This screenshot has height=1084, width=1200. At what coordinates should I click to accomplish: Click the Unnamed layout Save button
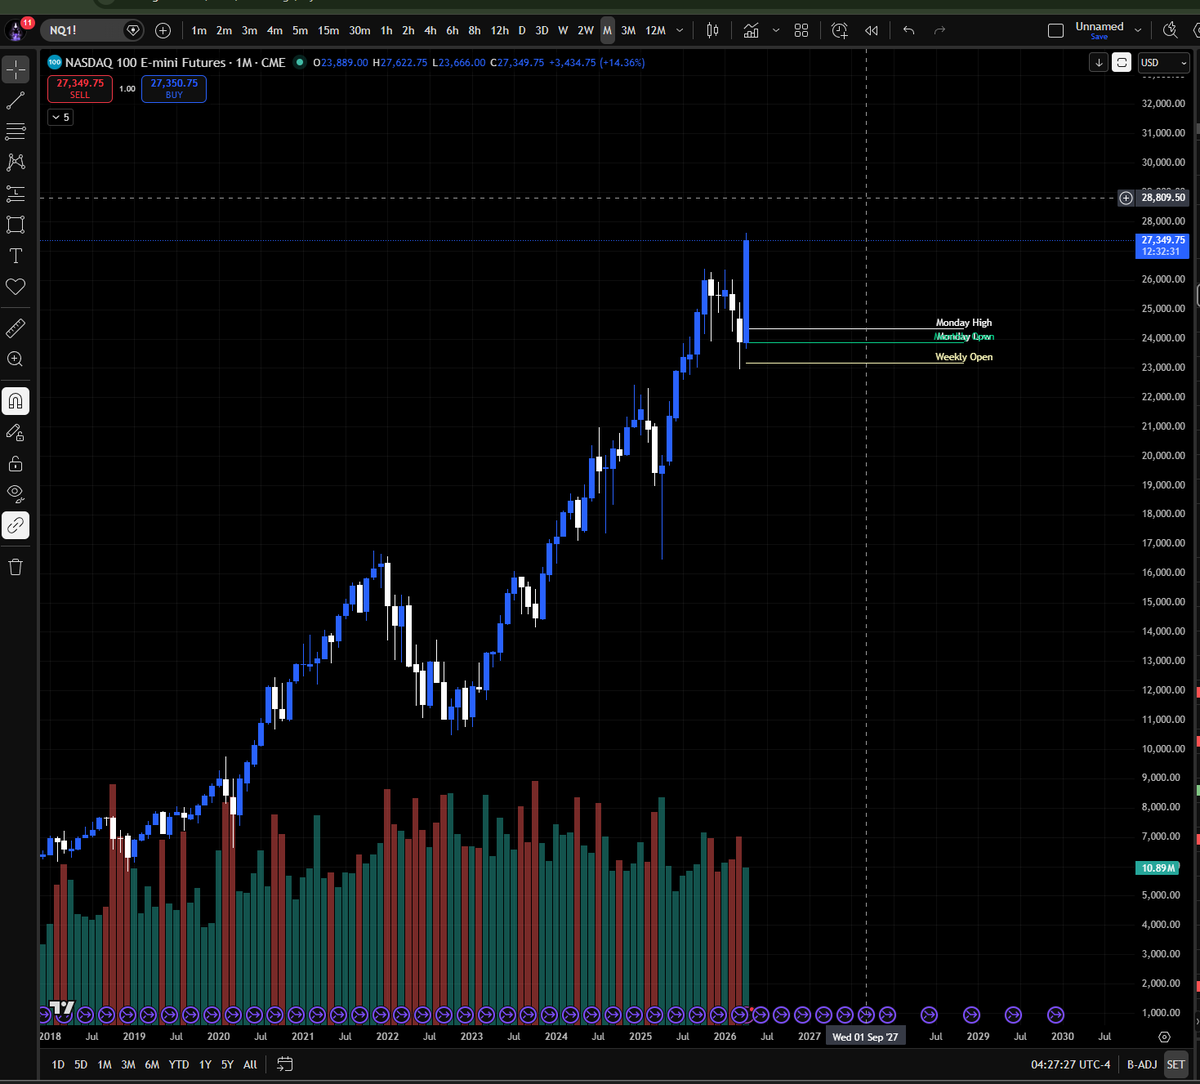pos(1099,36)
